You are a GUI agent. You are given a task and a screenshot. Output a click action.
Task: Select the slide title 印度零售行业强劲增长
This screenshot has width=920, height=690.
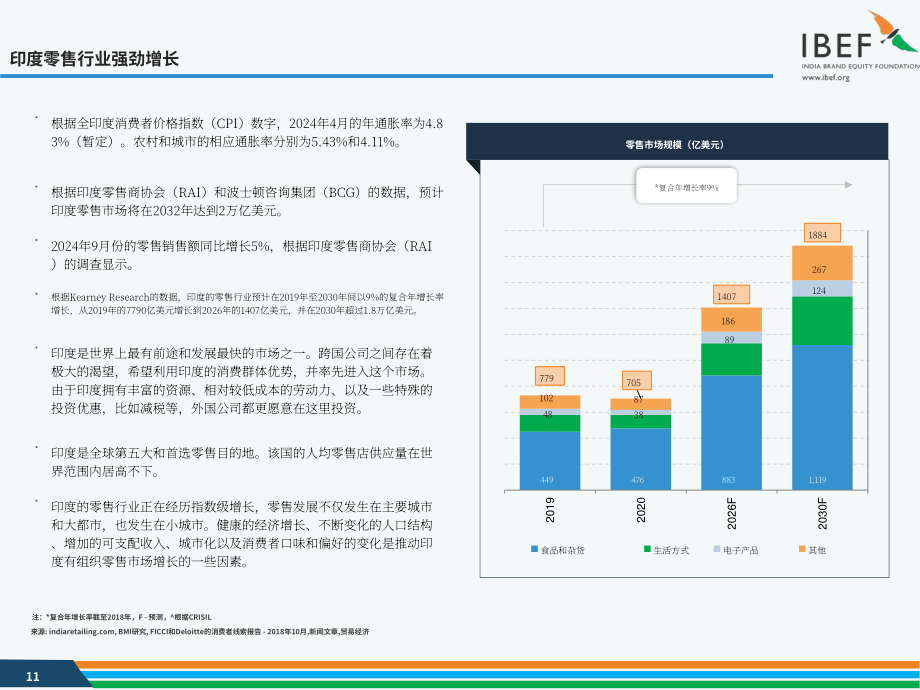[x=94, y=59]
